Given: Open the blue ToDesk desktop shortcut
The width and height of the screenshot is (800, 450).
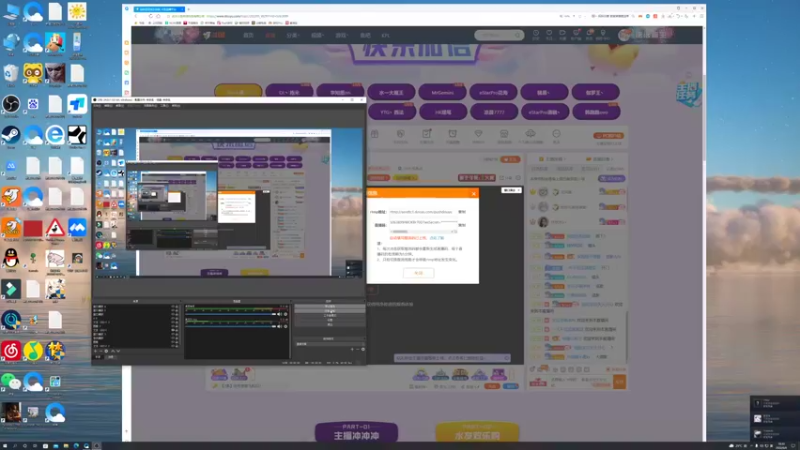Looking at the screenshot, I should pos(77,104).
